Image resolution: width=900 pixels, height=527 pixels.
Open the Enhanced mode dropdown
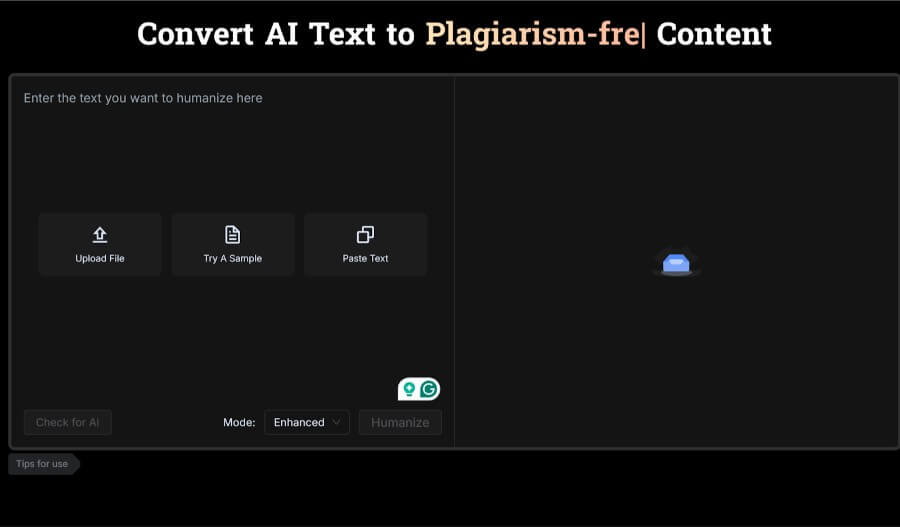click(306, 423)
